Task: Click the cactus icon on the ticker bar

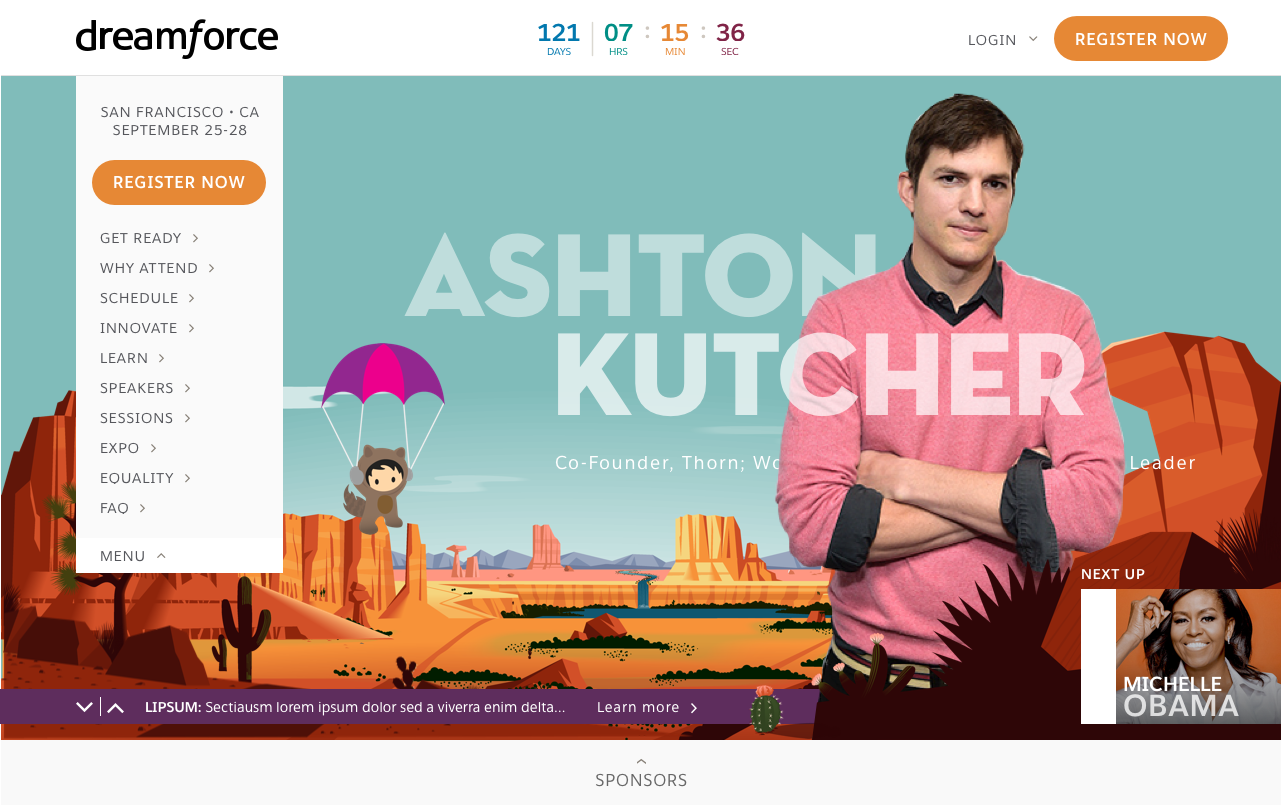Action: click(765, 709)
